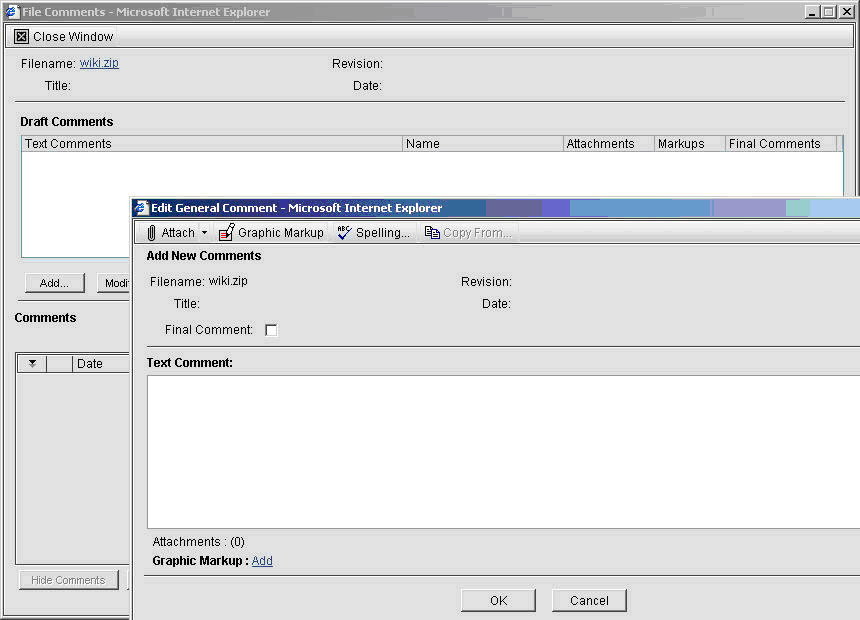Maximize the File Comments window
This screenshot has width=860, height=620.
(829, 12)
